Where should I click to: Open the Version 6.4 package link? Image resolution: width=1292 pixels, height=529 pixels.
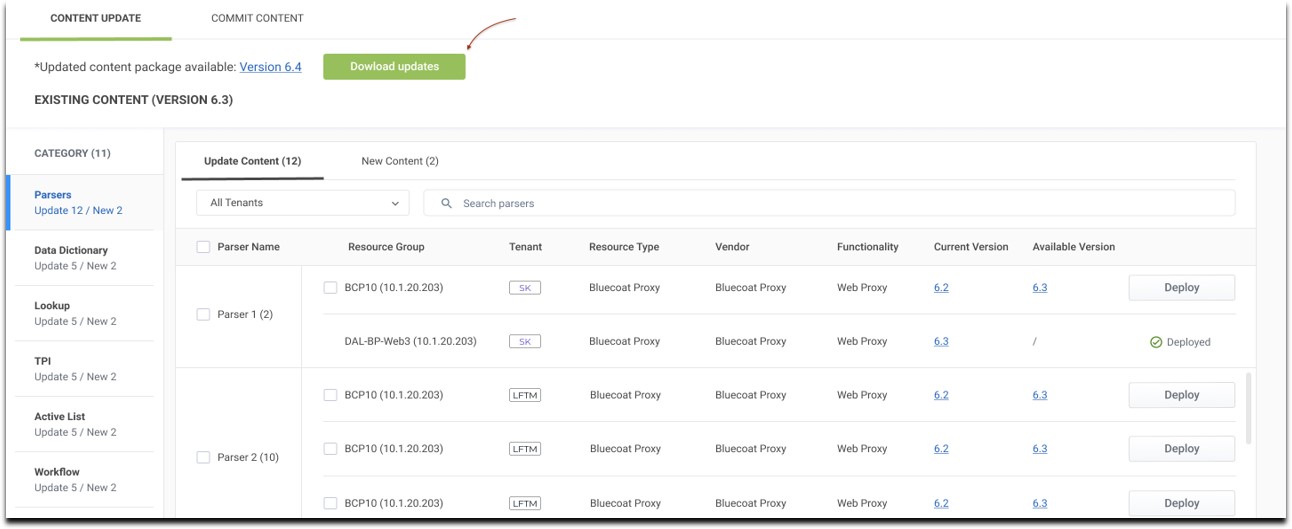(270, 67)
